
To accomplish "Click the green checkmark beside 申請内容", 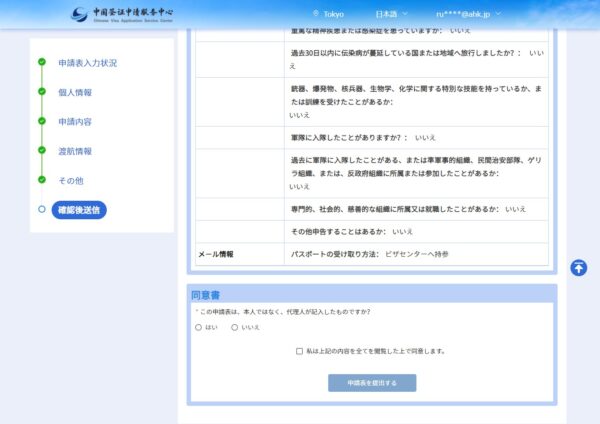I will (42, 122).
